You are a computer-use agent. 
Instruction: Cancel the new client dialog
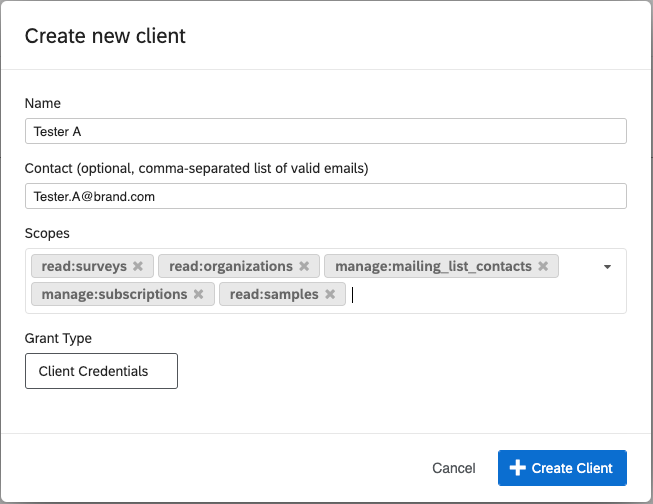(x=453, y=468)
